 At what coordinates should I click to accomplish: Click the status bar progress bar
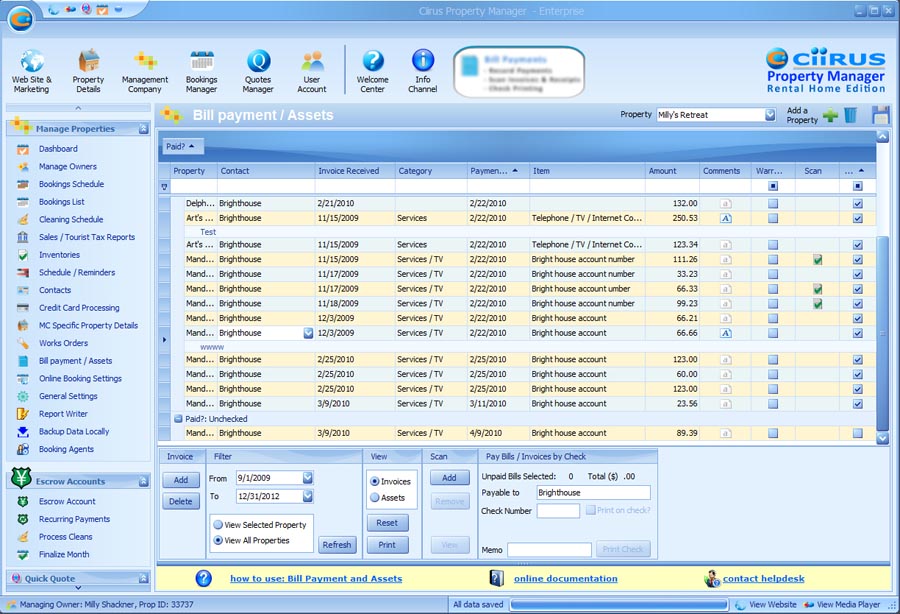[619, 604]
